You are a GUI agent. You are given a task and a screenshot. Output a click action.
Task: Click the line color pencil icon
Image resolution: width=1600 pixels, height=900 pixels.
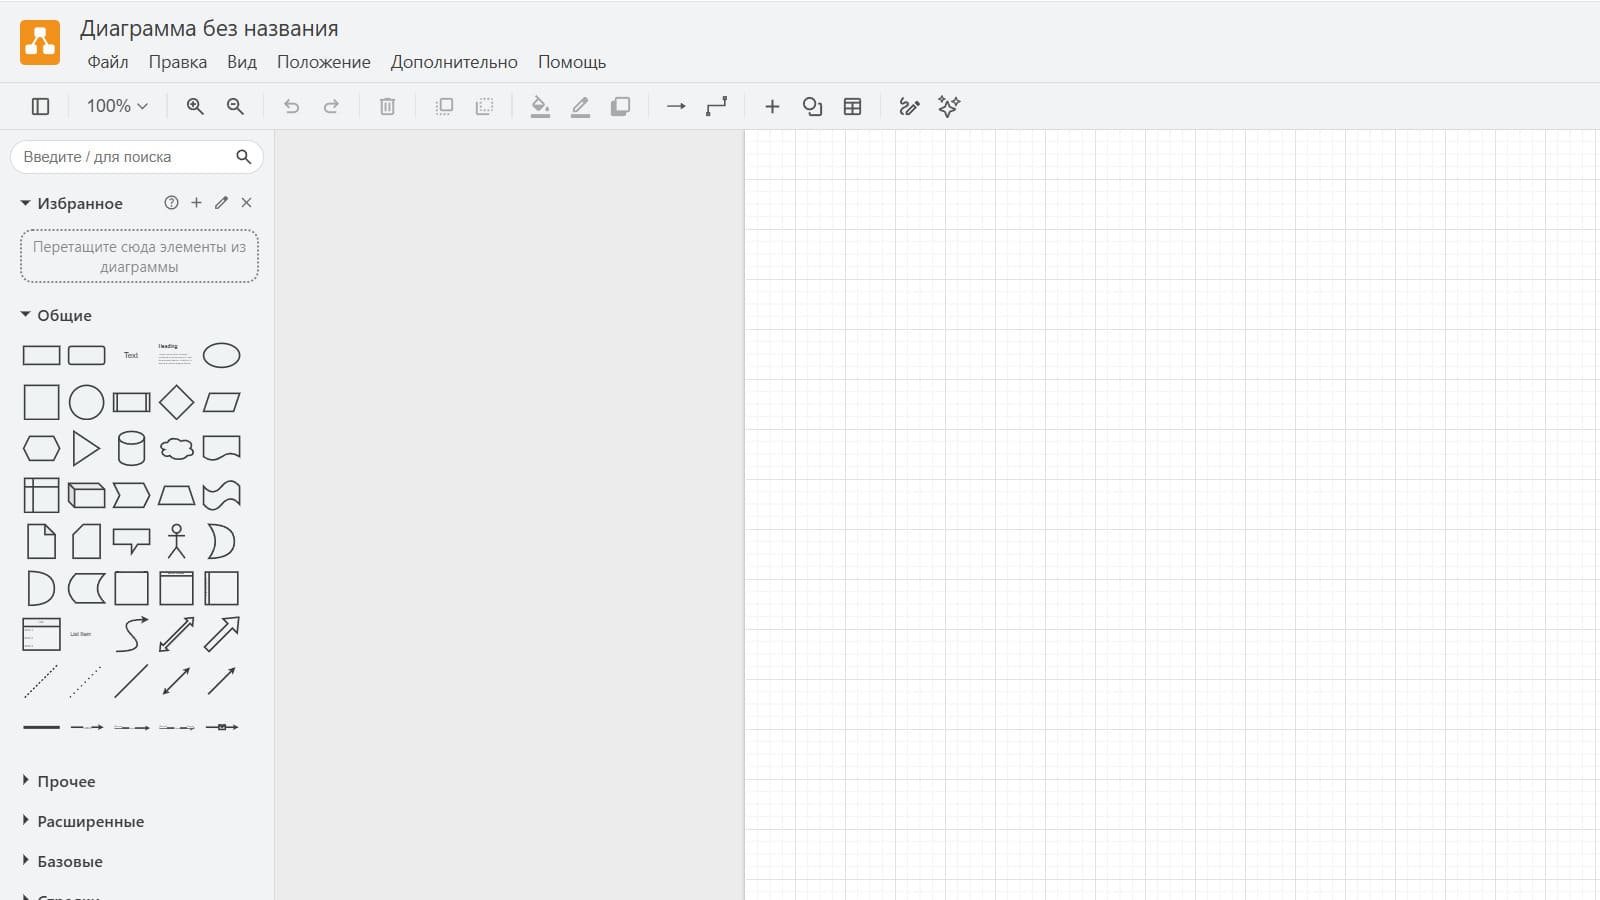[x=580, y=106]
